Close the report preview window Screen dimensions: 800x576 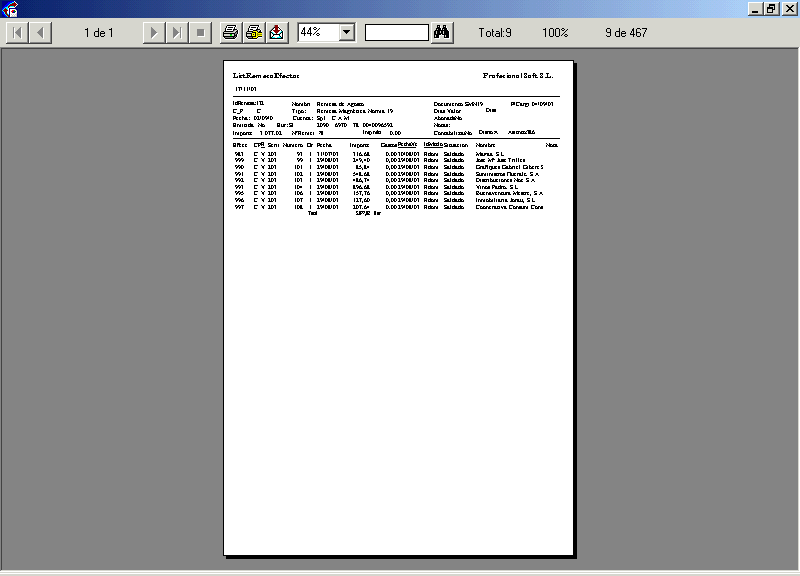[x=787, y=9]
